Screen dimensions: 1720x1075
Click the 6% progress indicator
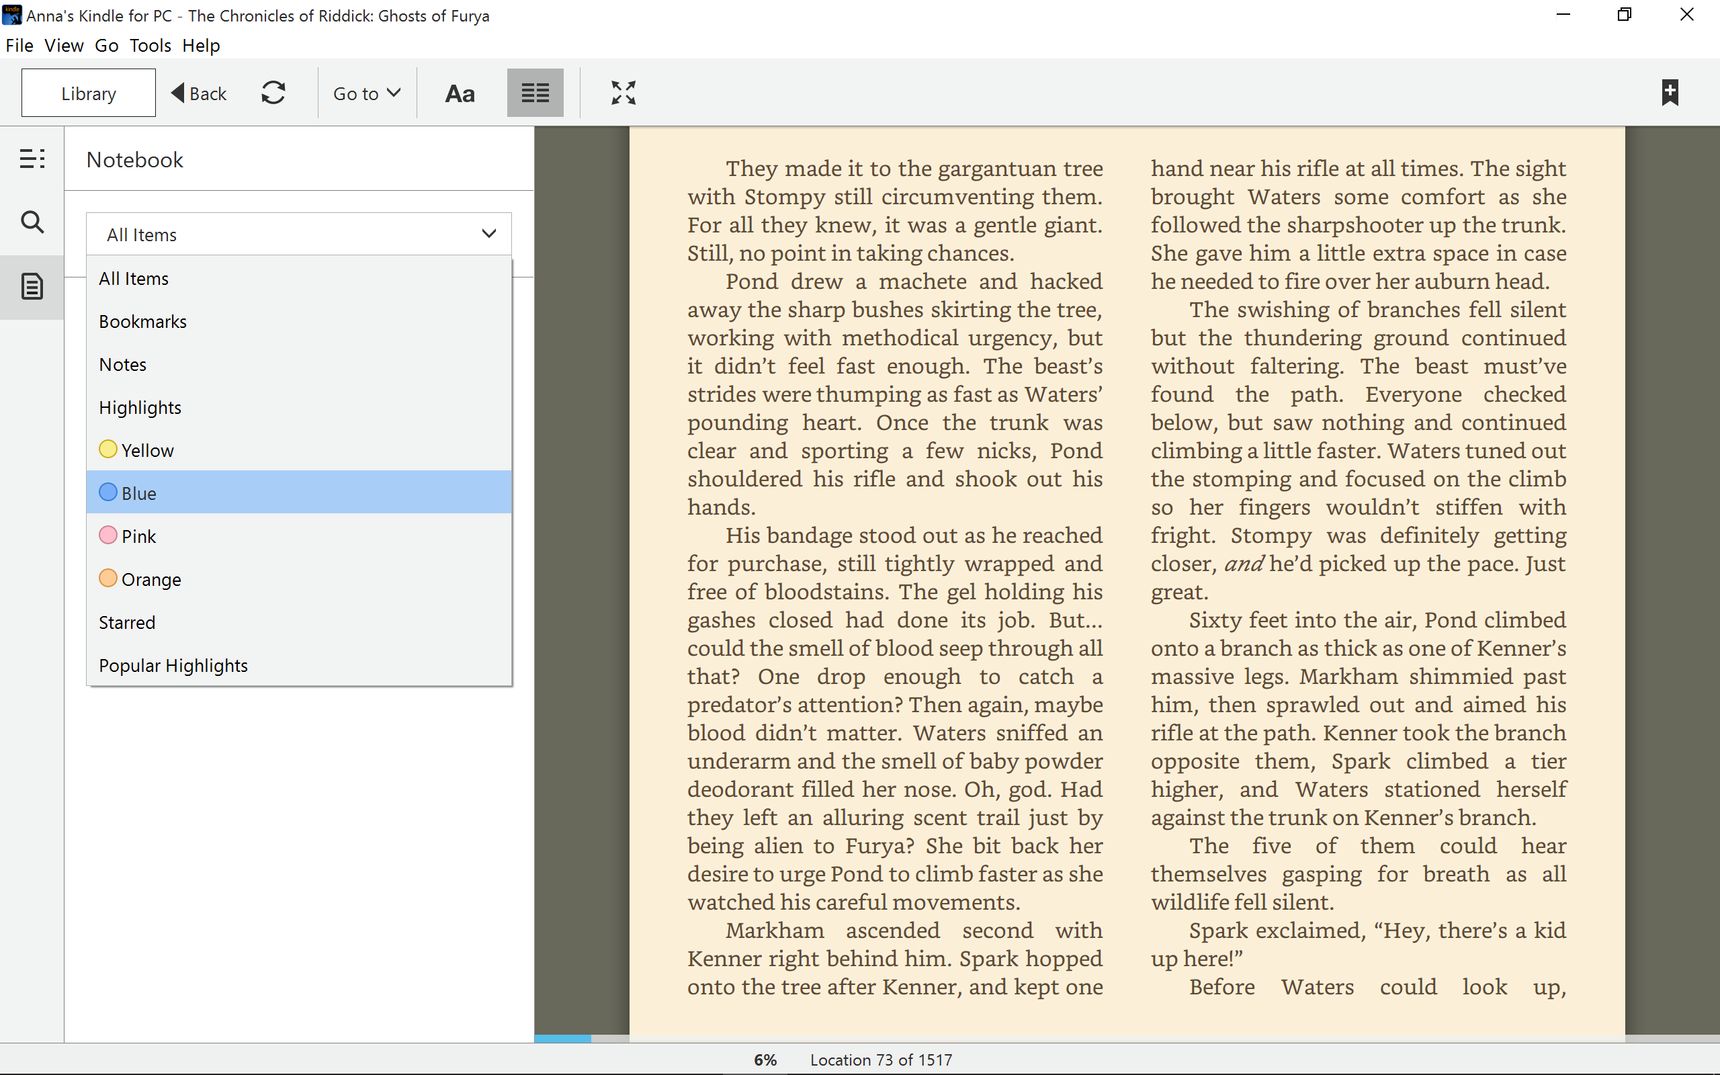pos(765,1060)
